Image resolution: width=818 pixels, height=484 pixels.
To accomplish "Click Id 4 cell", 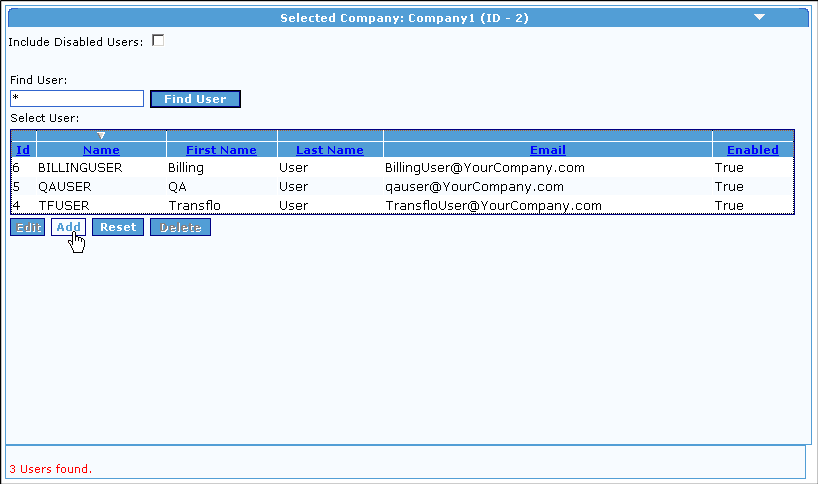I will click(x=16, y=205).
